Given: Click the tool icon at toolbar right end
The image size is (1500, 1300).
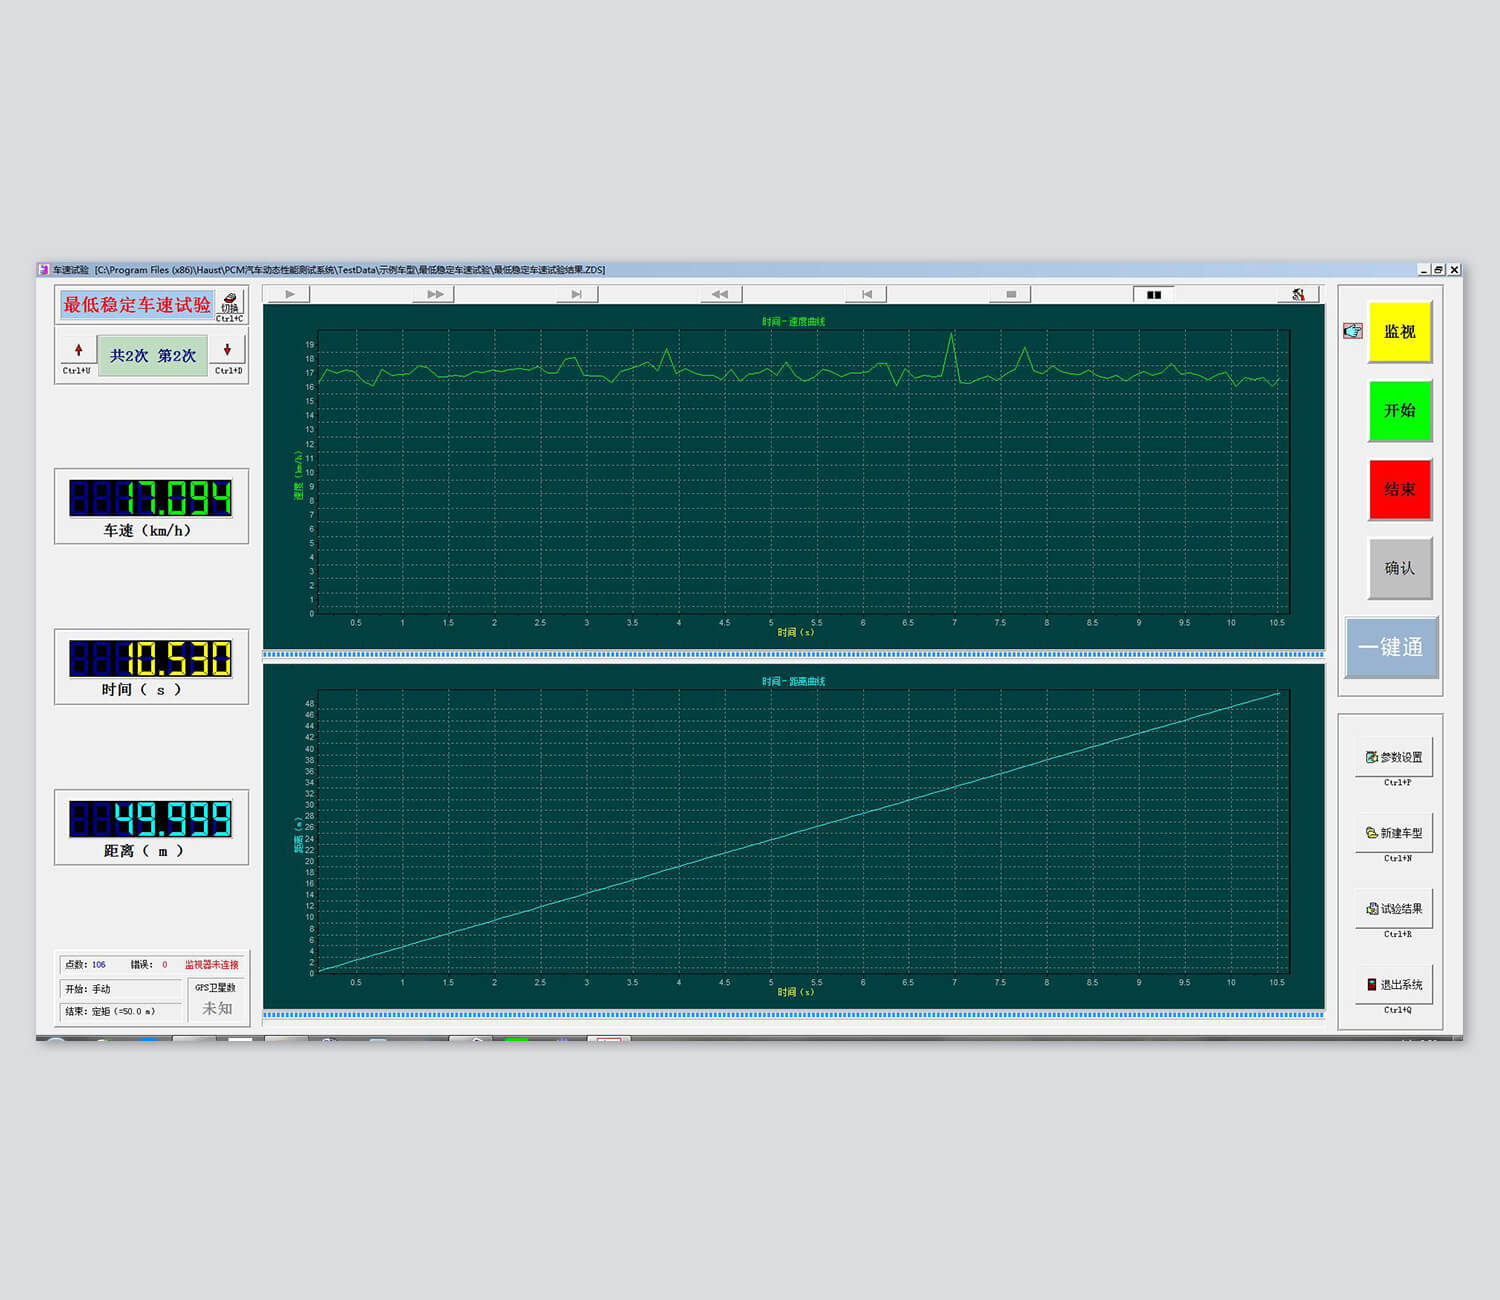Looking at the screenshot, I should tap(1298, 294).
